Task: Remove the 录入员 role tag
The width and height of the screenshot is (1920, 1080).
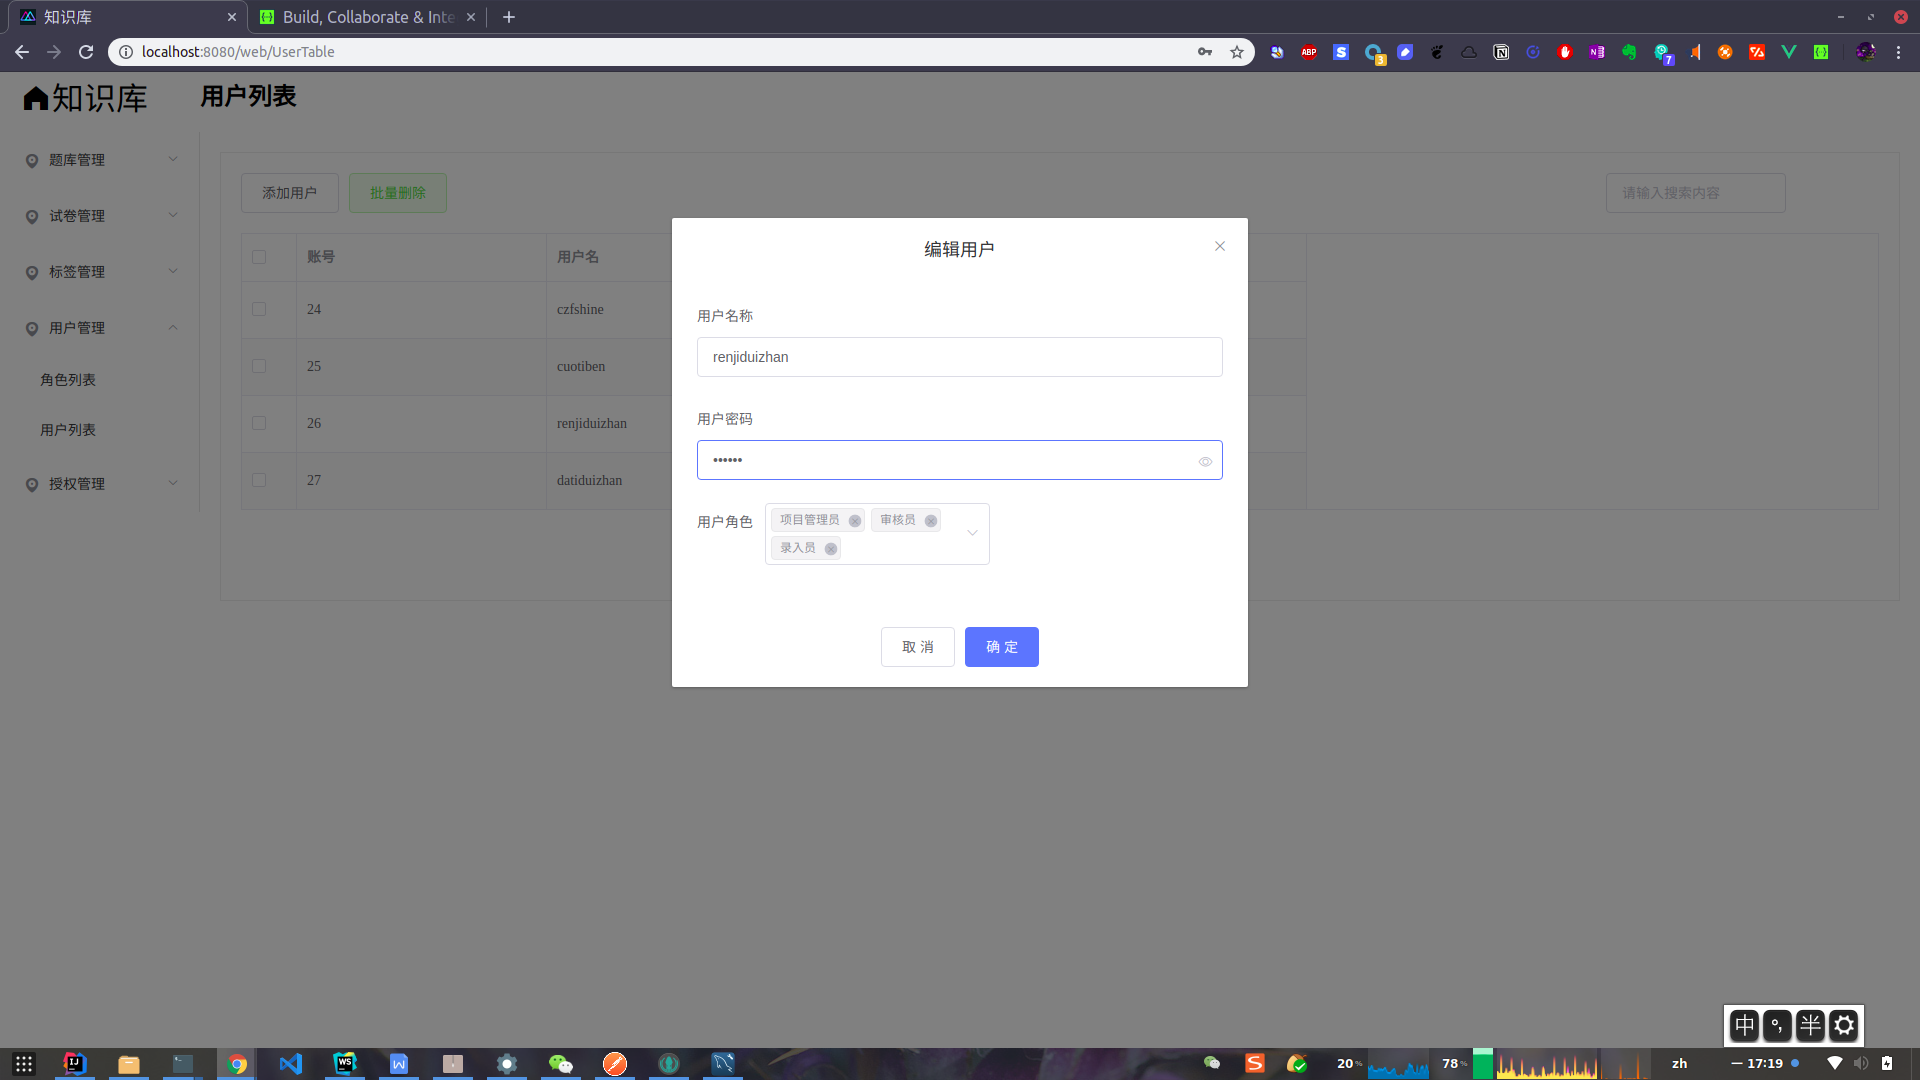Action: [830, 549]
